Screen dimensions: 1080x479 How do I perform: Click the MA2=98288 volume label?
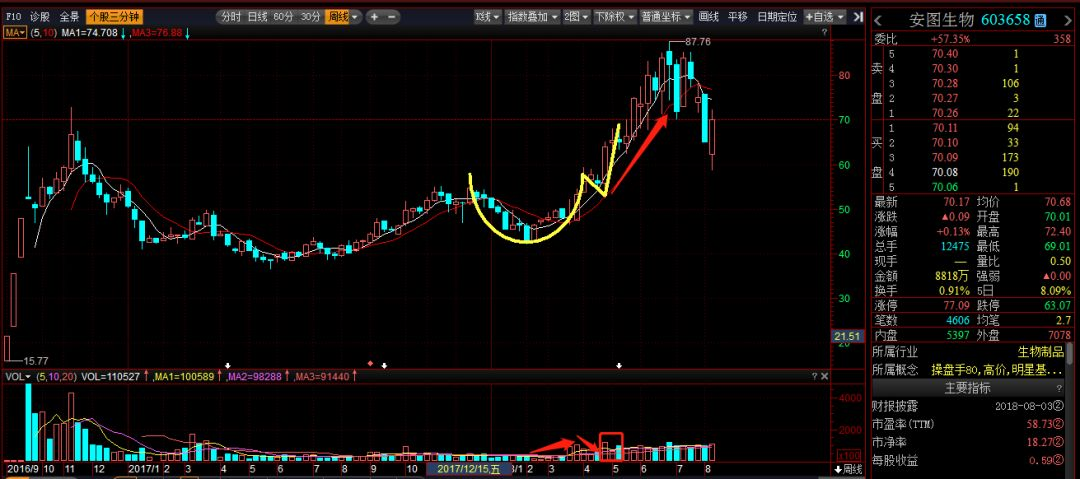coord(254,376)
